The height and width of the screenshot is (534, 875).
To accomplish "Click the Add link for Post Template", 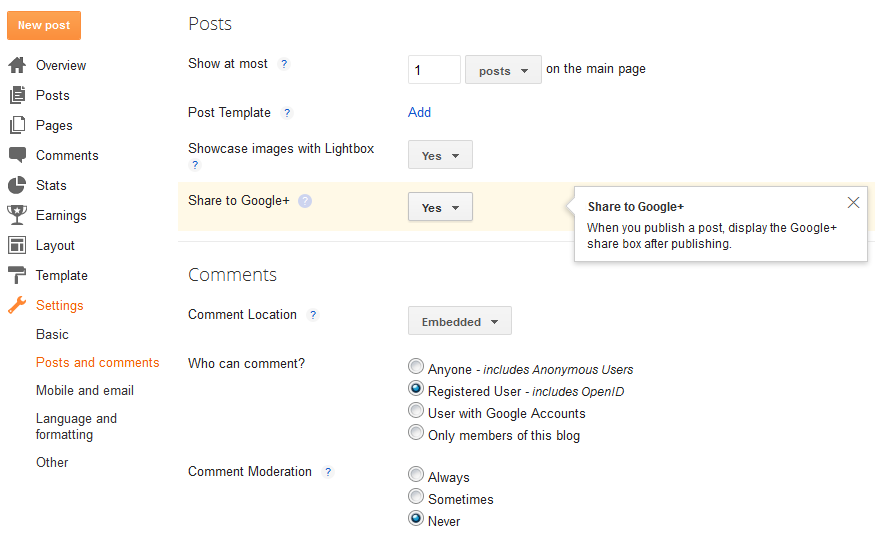I will [x=419, y=113].
